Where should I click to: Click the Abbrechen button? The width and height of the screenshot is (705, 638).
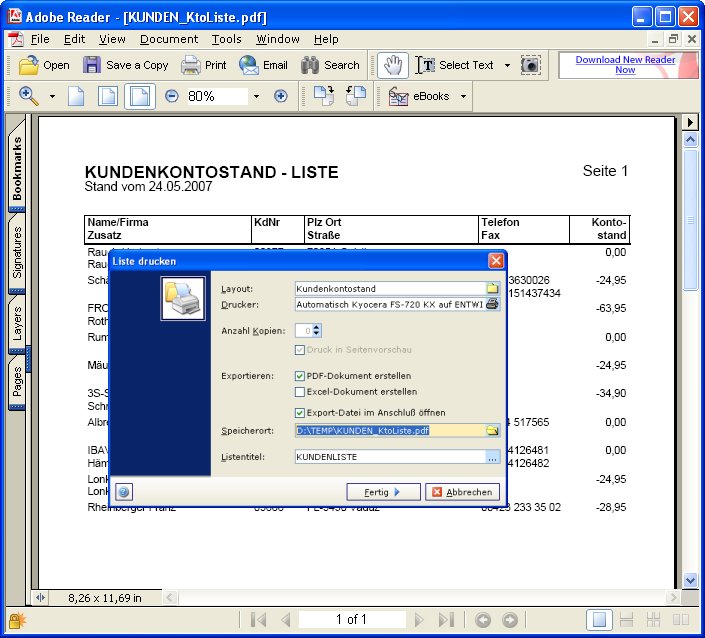462,492
